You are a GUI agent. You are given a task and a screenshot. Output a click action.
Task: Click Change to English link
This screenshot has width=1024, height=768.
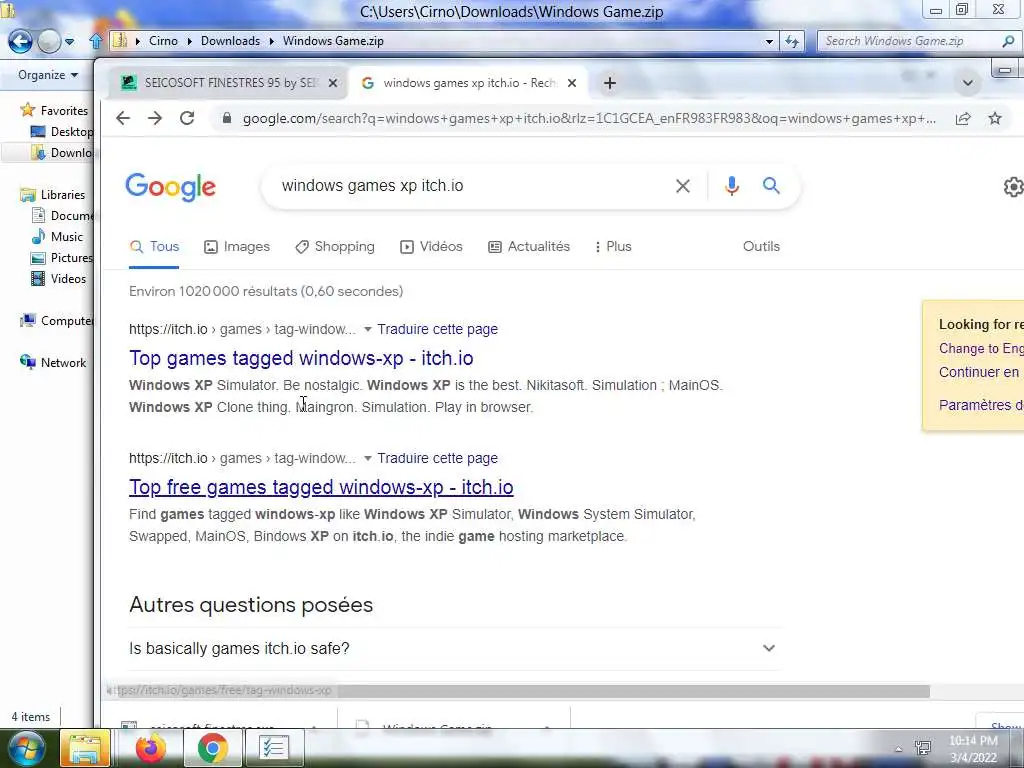point(981,349)
